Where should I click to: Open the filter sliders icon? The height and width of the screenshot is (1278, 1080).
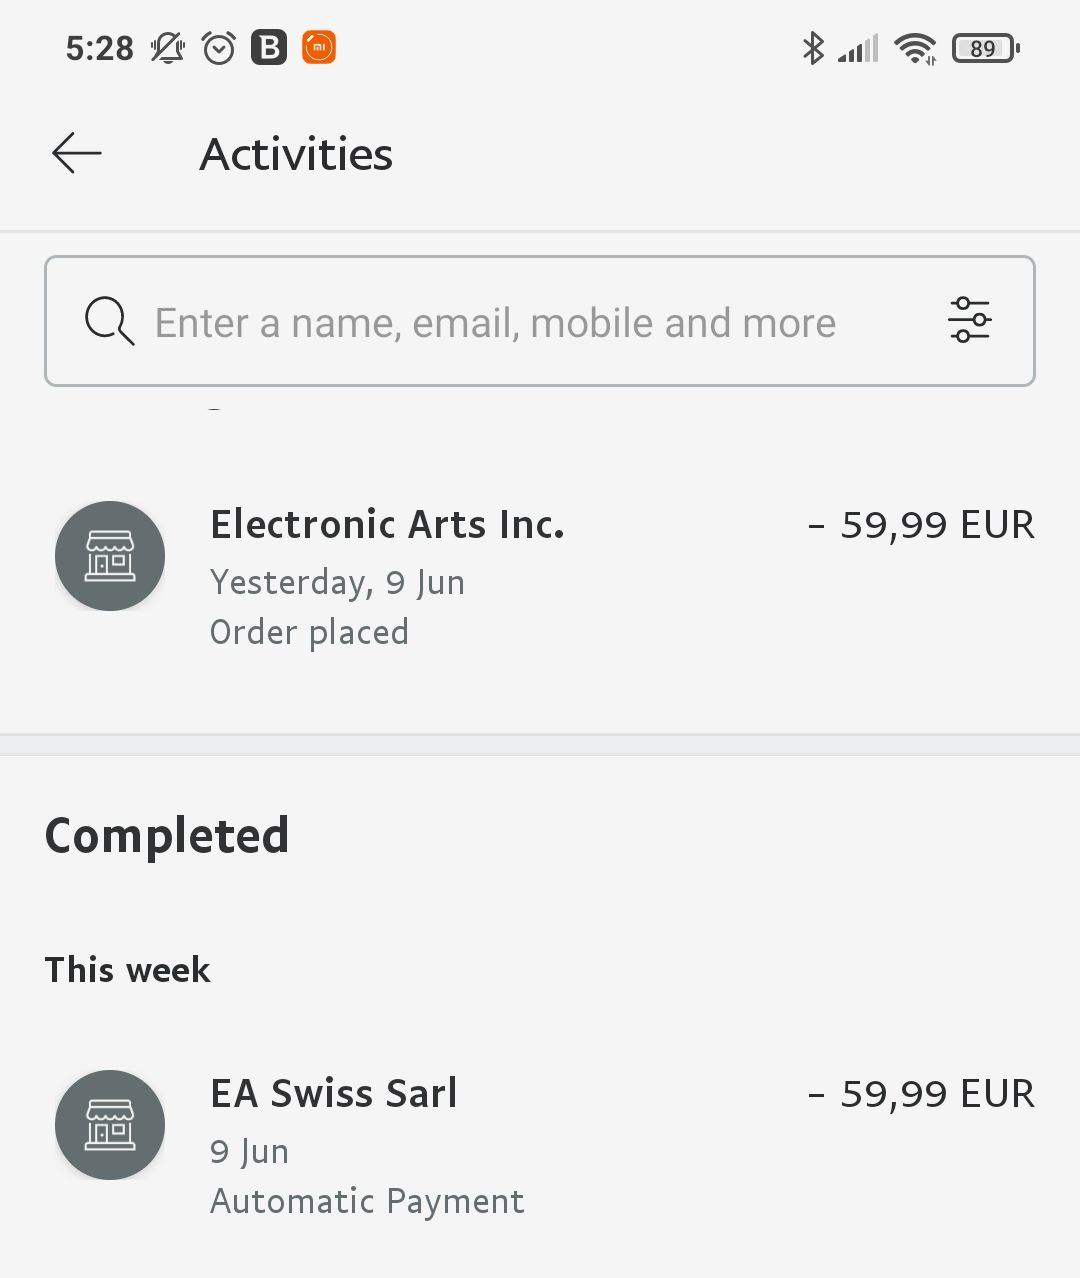pyautogui.click(x=969, y=320)
